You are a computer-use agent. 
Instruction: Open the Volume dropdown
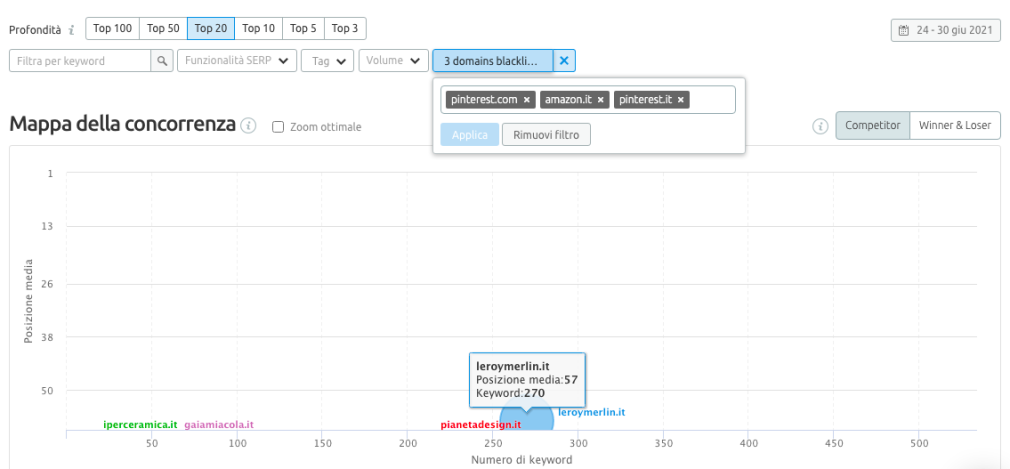(x=394, y=61)
